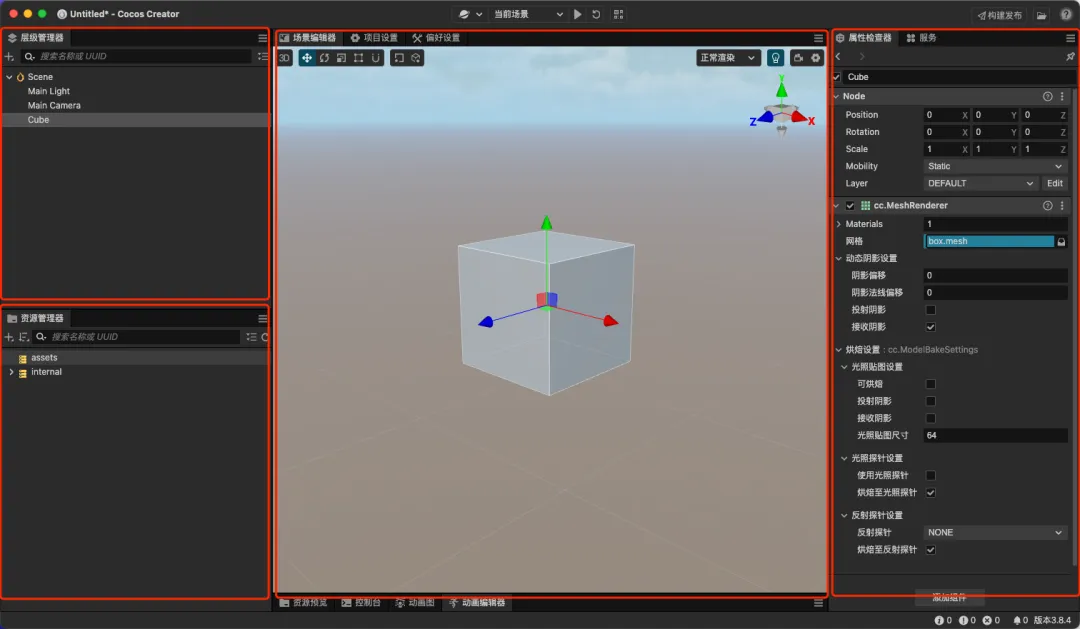
Task: Open the 资源预览 tab
Action: pos(303,603)
